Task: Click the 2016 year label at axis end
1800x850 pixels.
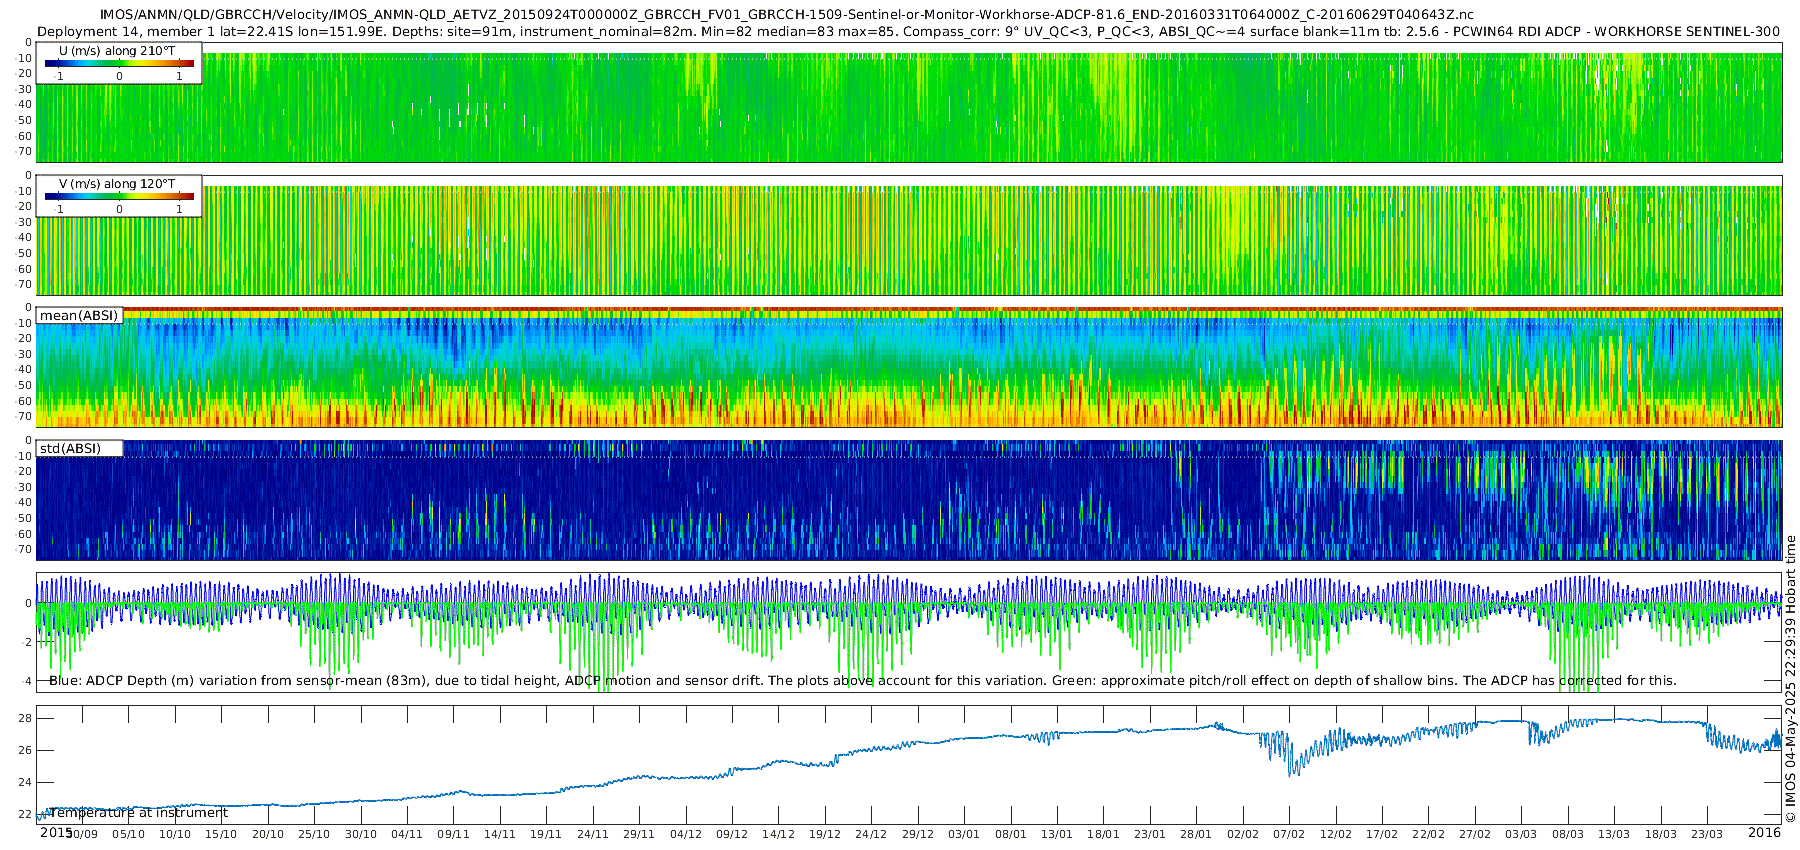Action: pyautogui.click(x=1764, y=832)
